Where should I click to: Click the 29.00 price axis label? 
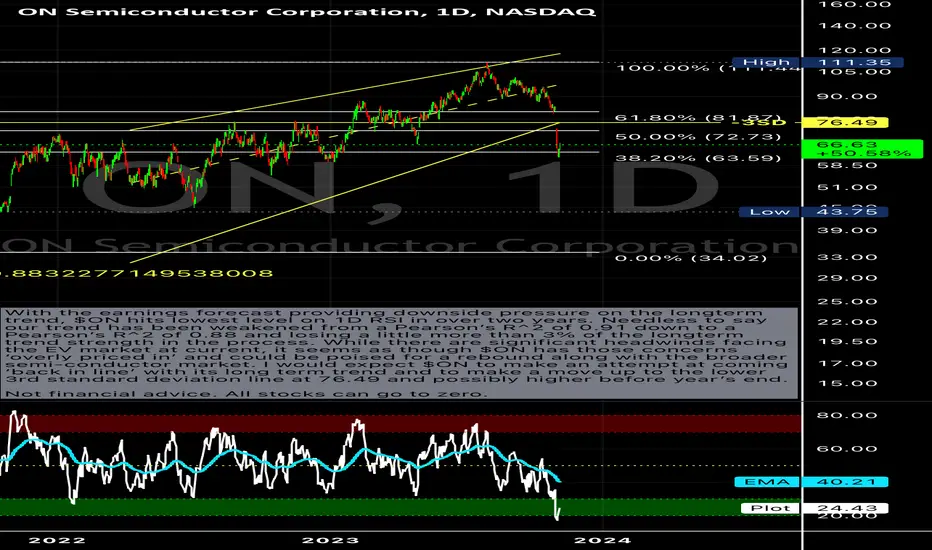848,278
